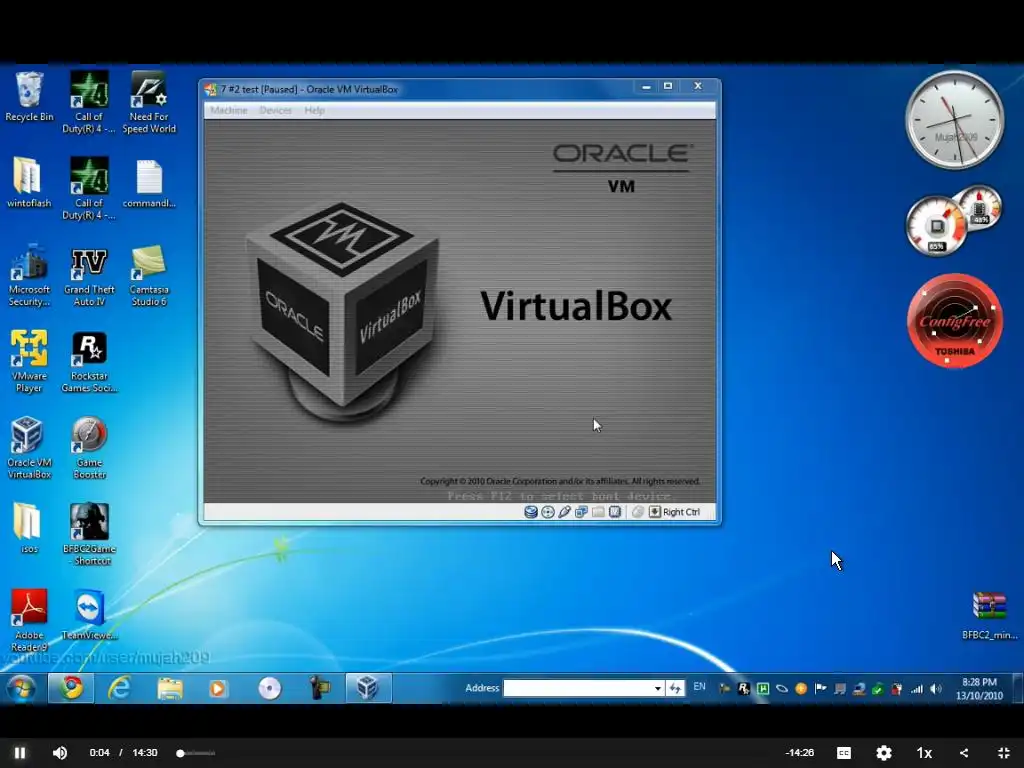Seek using the video progress slider

pos(196,753)
